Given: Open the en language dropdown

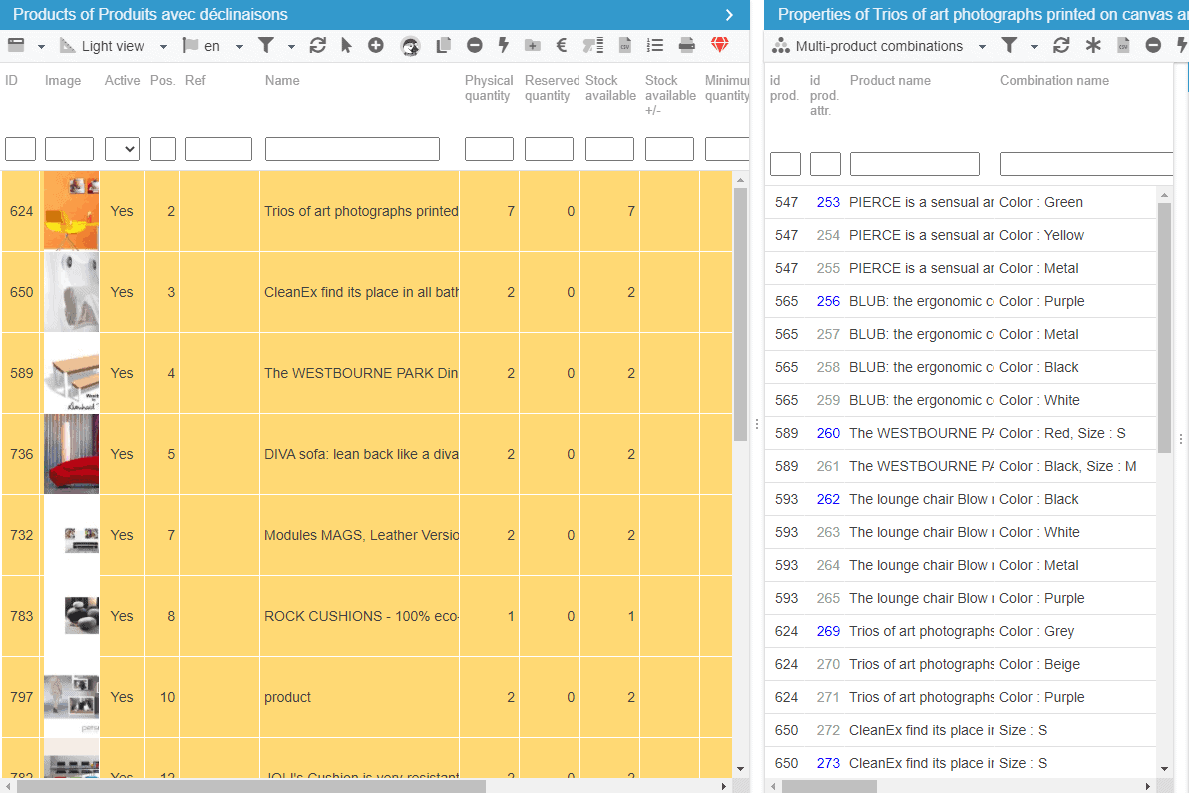Looking at the screenshot, I should click(212, 46).
